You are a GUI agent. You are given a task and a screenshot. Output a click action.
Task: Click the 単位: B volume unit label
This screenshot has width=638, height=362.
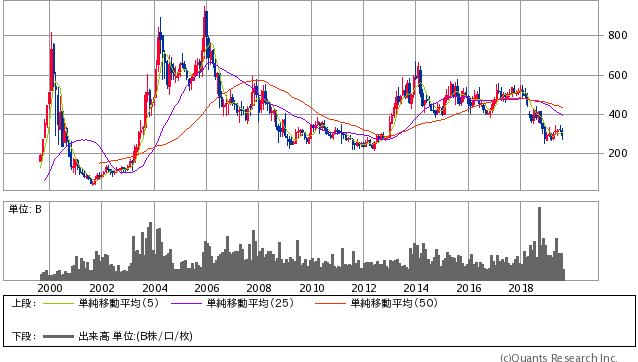pos(25,209)
